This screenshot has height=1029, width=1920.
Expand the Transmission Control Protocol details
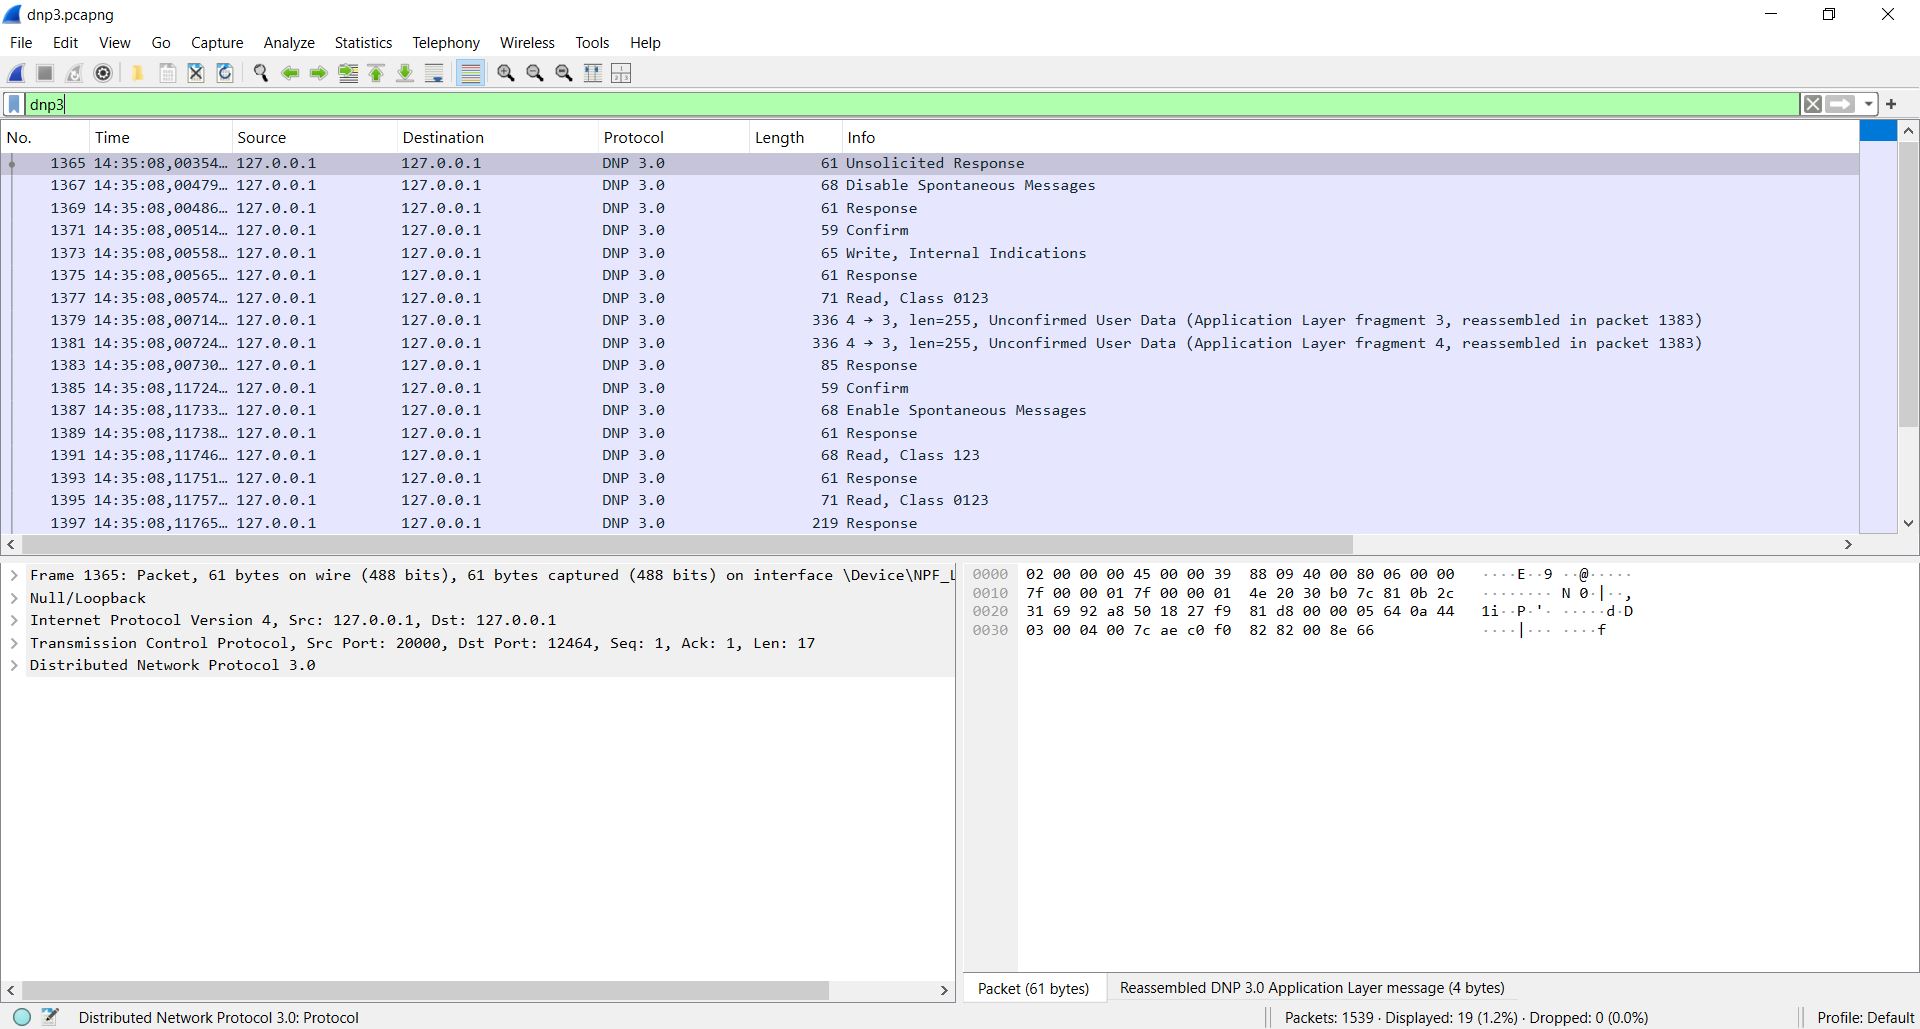pyautogui.click(x=13, y=643)
